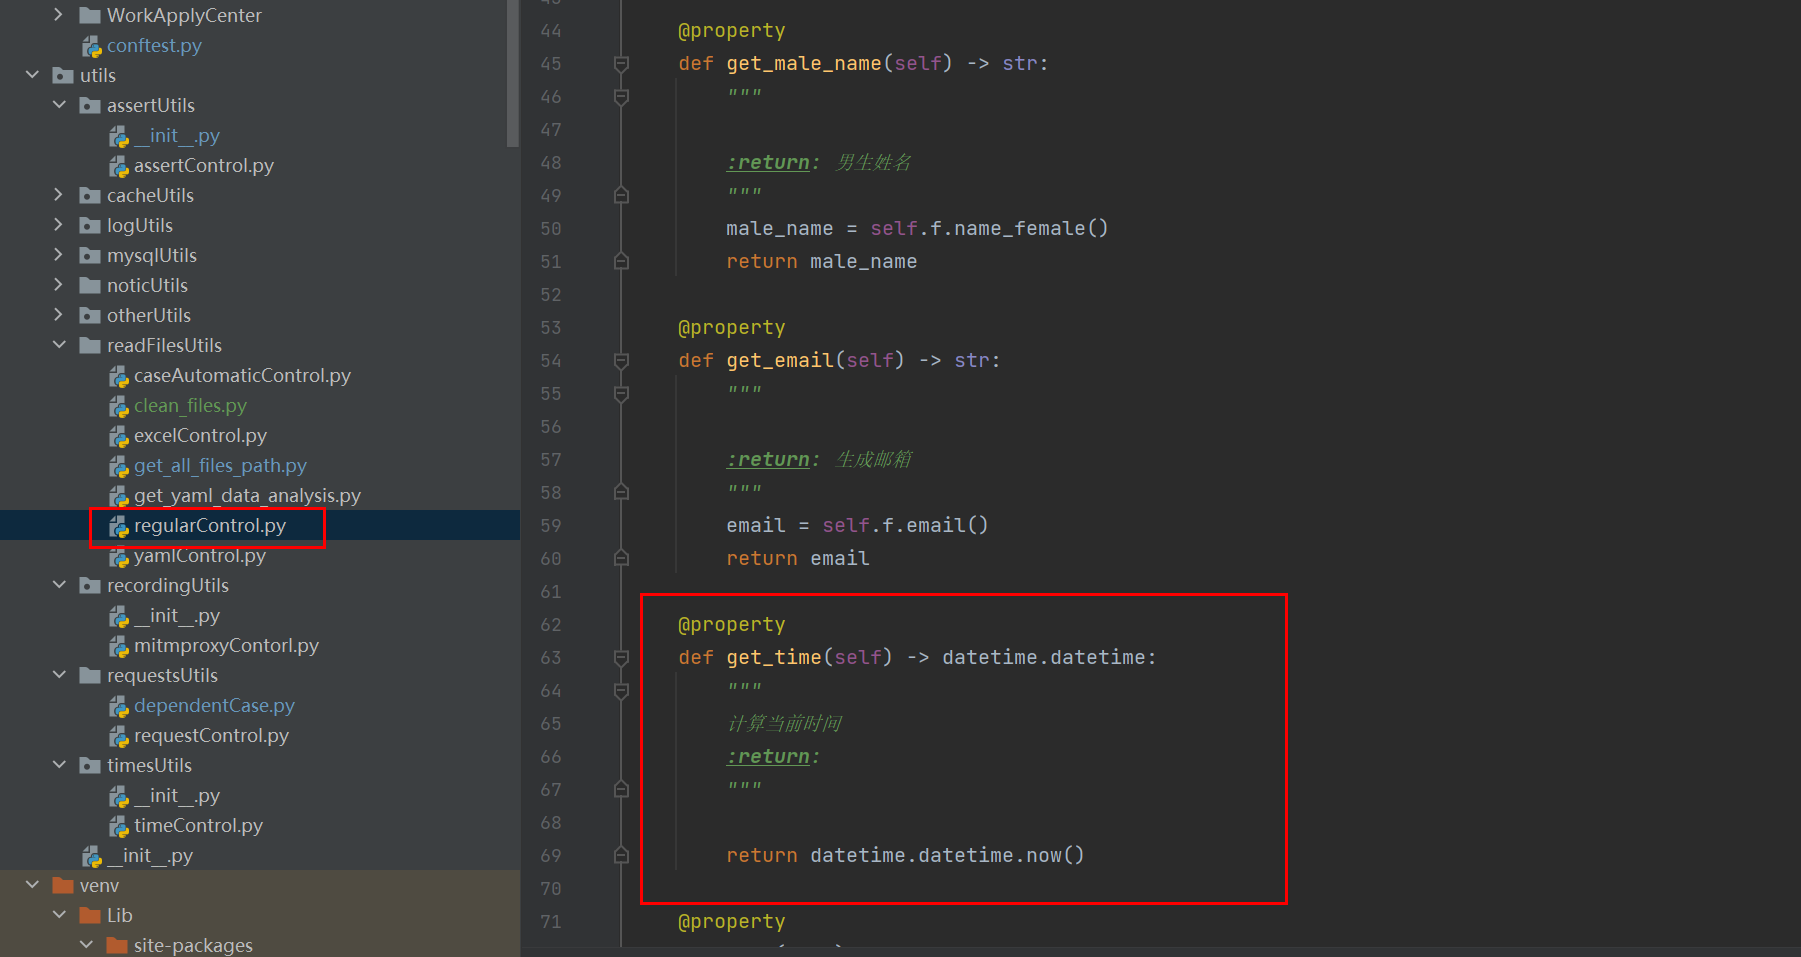Click the project tree vertical scrollbar
1801x957 pixels.
coord(513,73)
